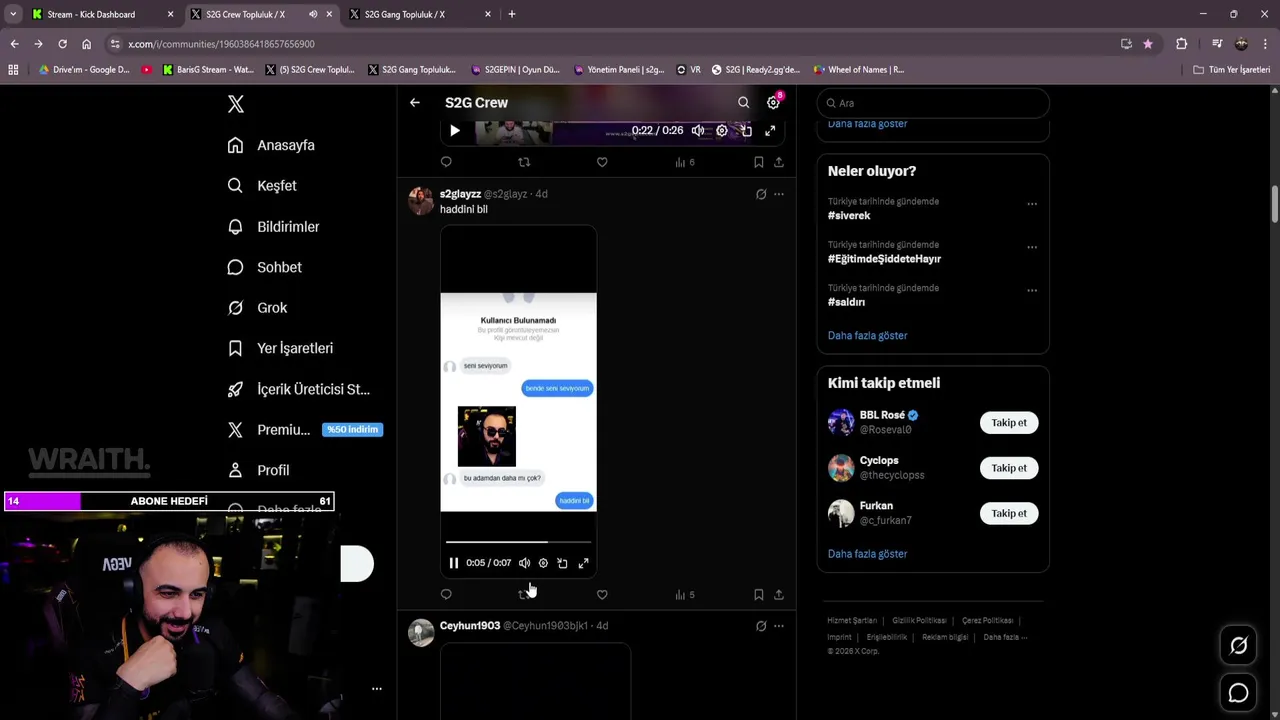Open Grok floating button
This screenshot has height=720, width=1280.
[1238, 646]
